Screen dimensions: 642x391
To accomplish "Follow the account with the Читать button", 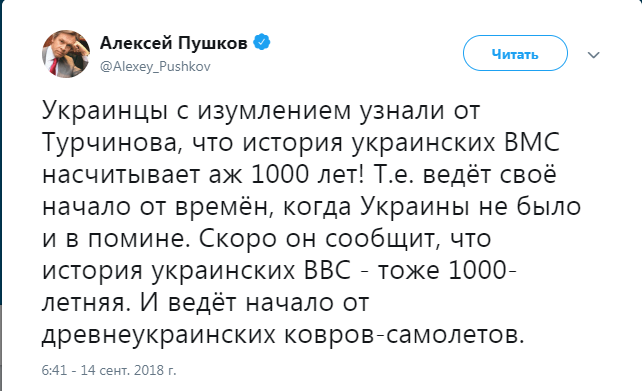I will pos(515,53).
